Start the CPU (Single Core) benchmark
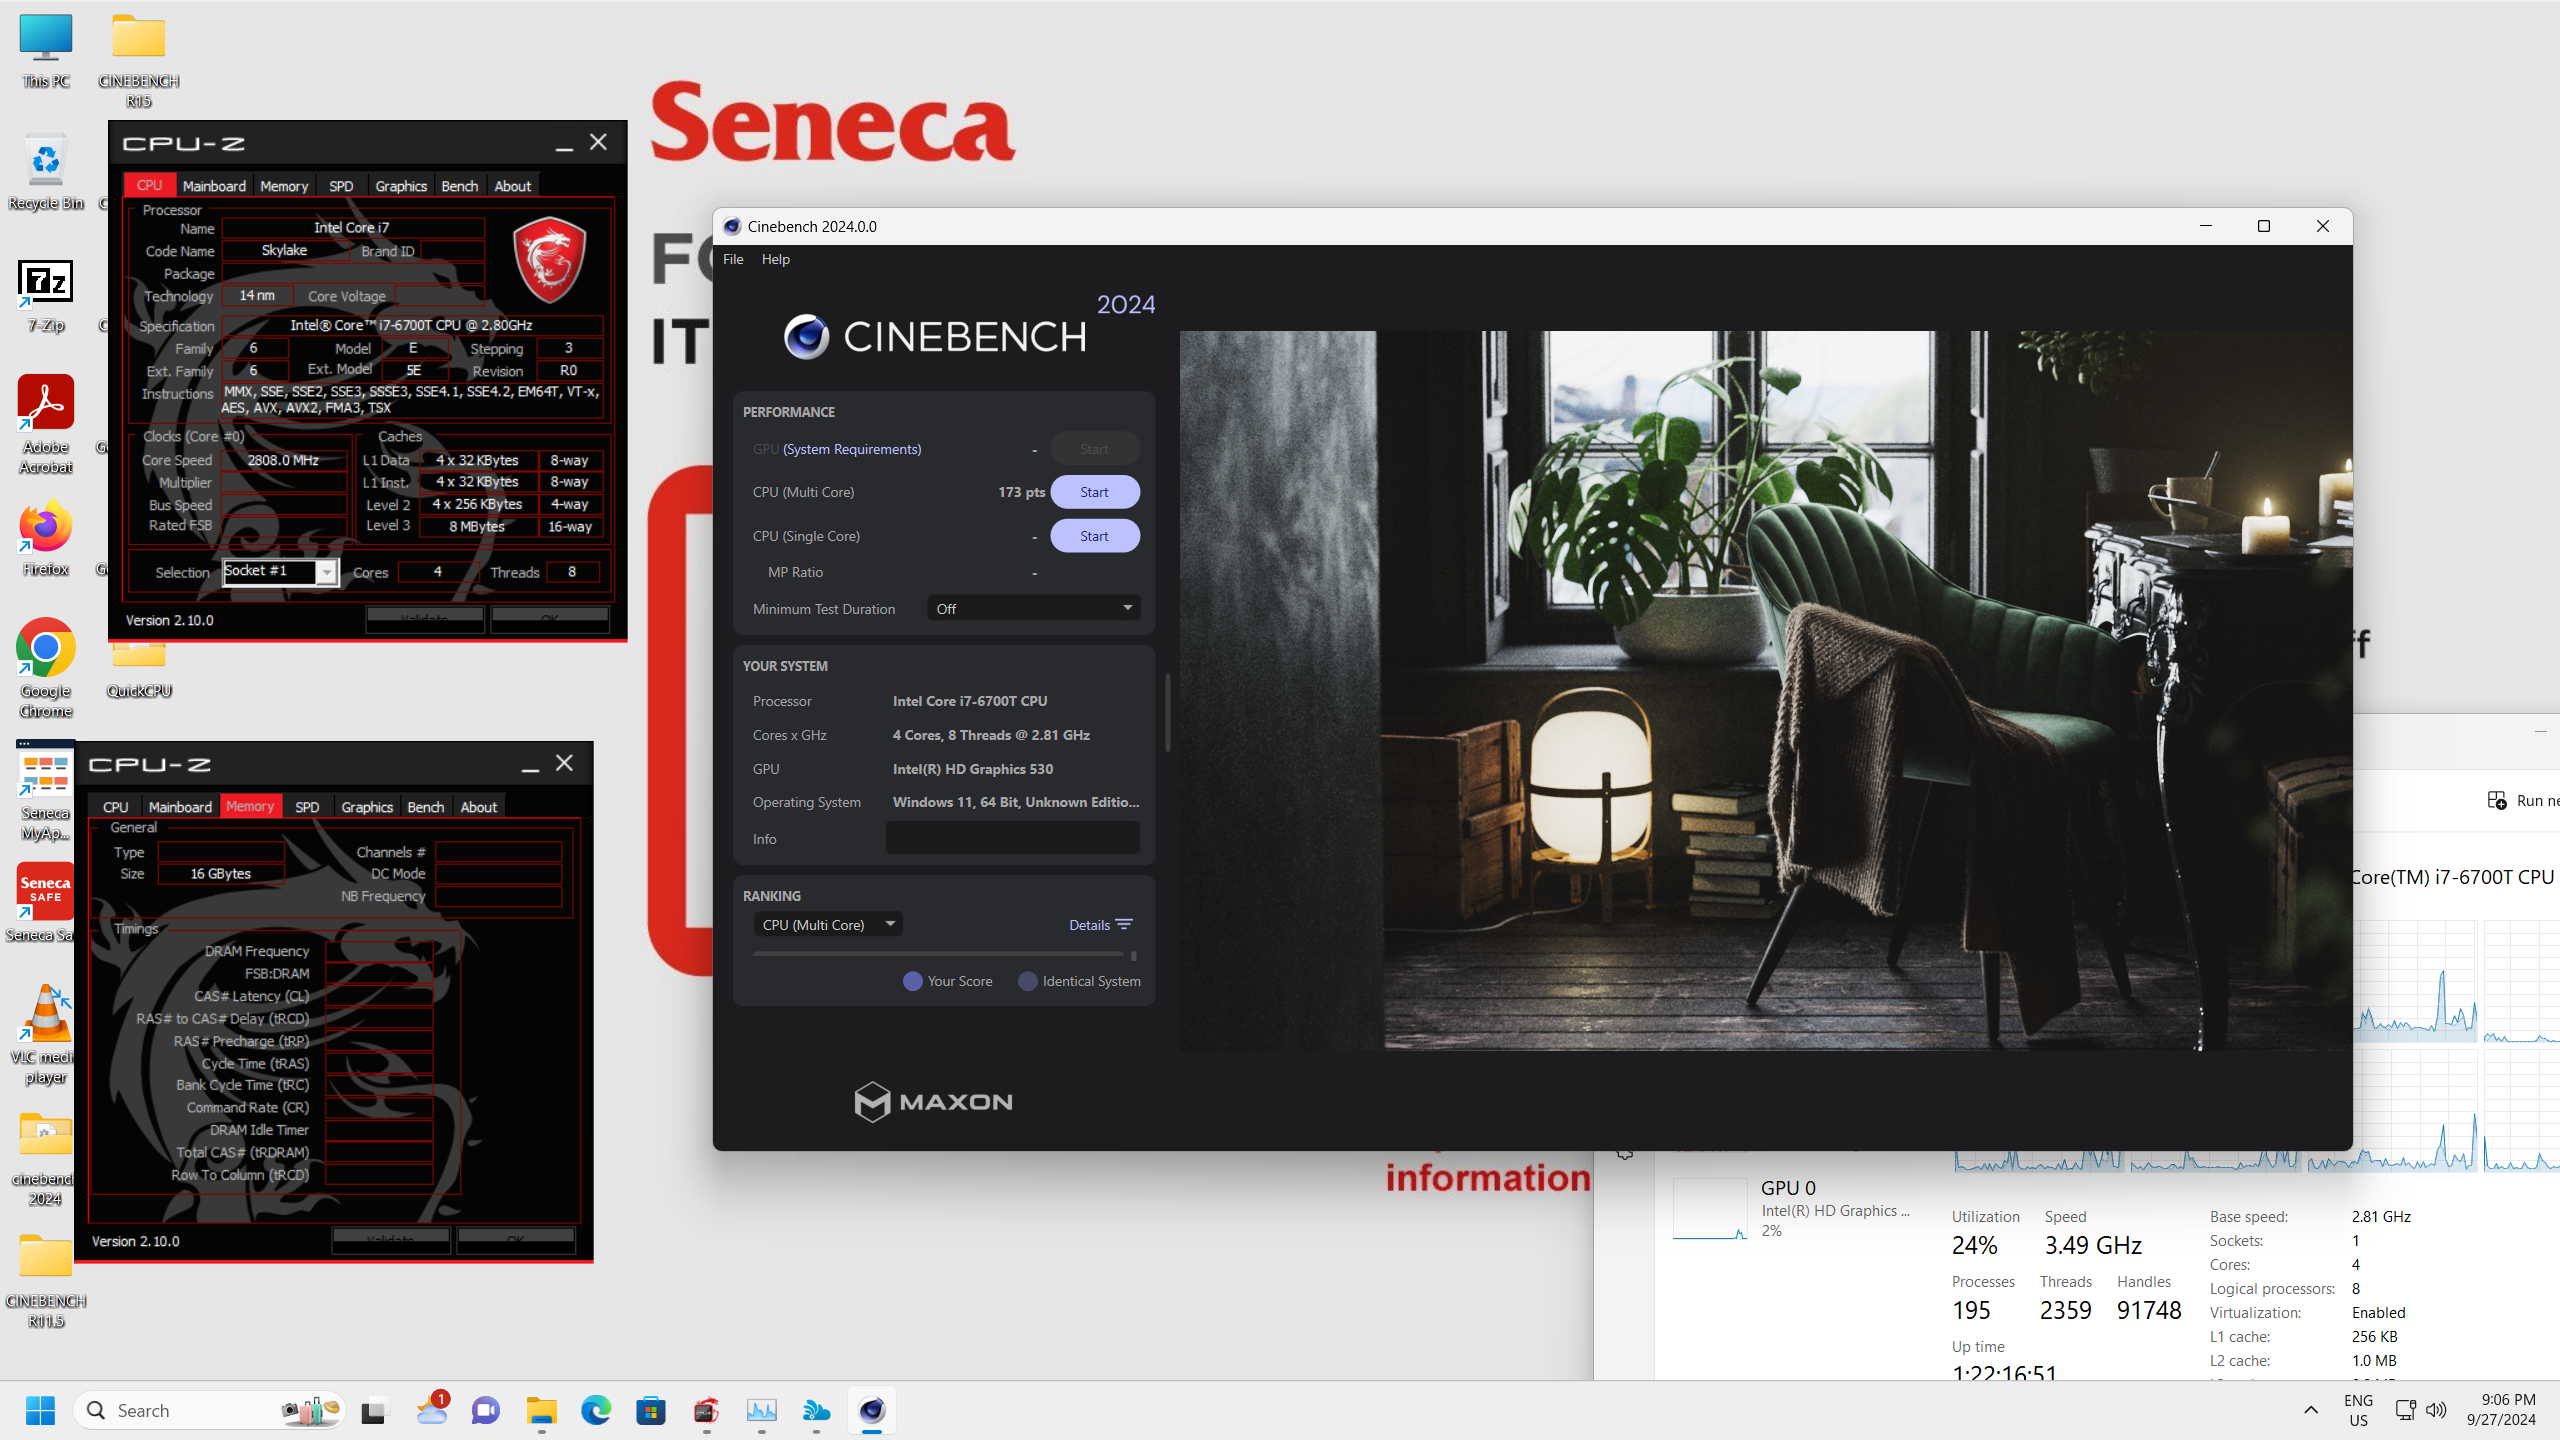2560x1440 pixels. coord(1094,536)
